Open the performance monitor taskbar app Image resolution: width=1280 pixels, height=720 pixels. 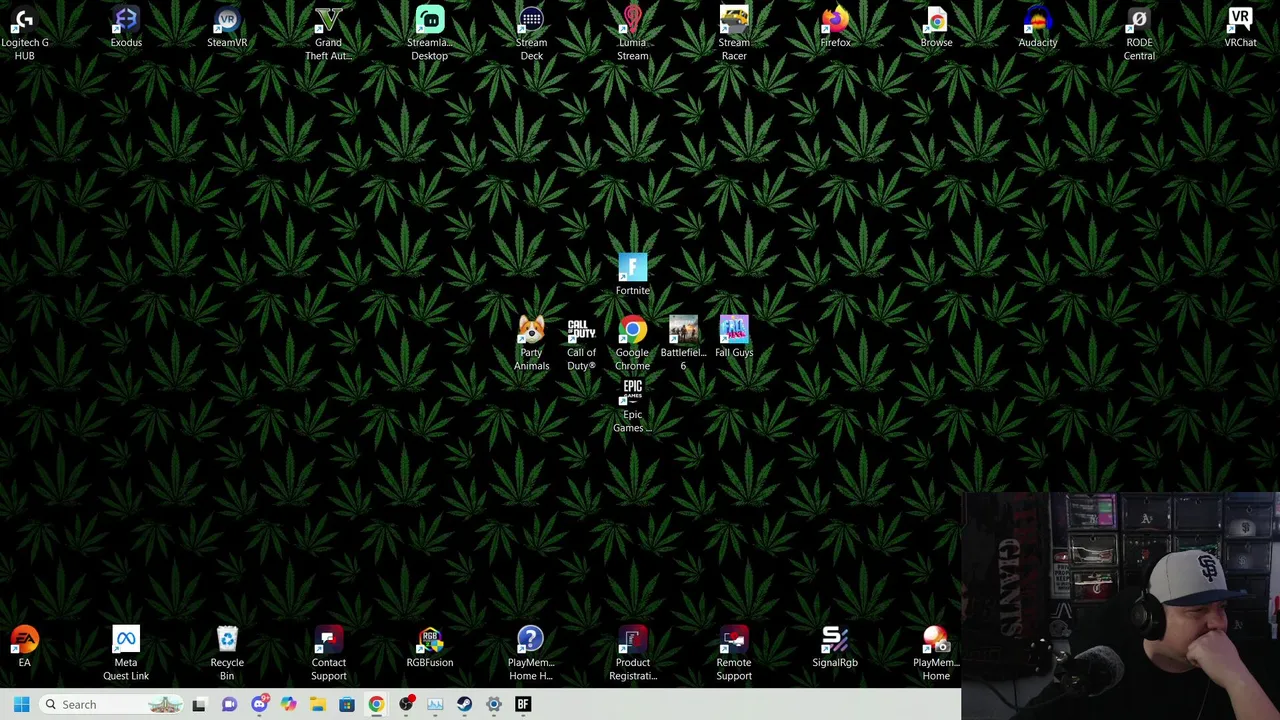coord(435,704)
